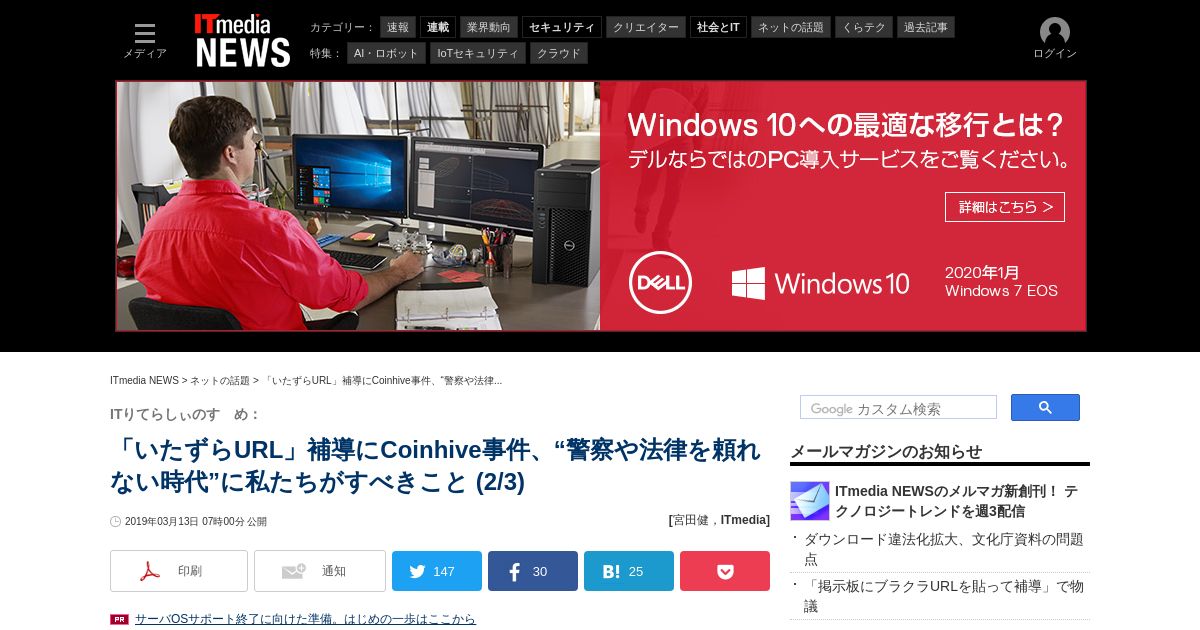Bookmark on Hatena B! (25)
Viewport: 1200px width, 630px height.
[x=629, y=571]
